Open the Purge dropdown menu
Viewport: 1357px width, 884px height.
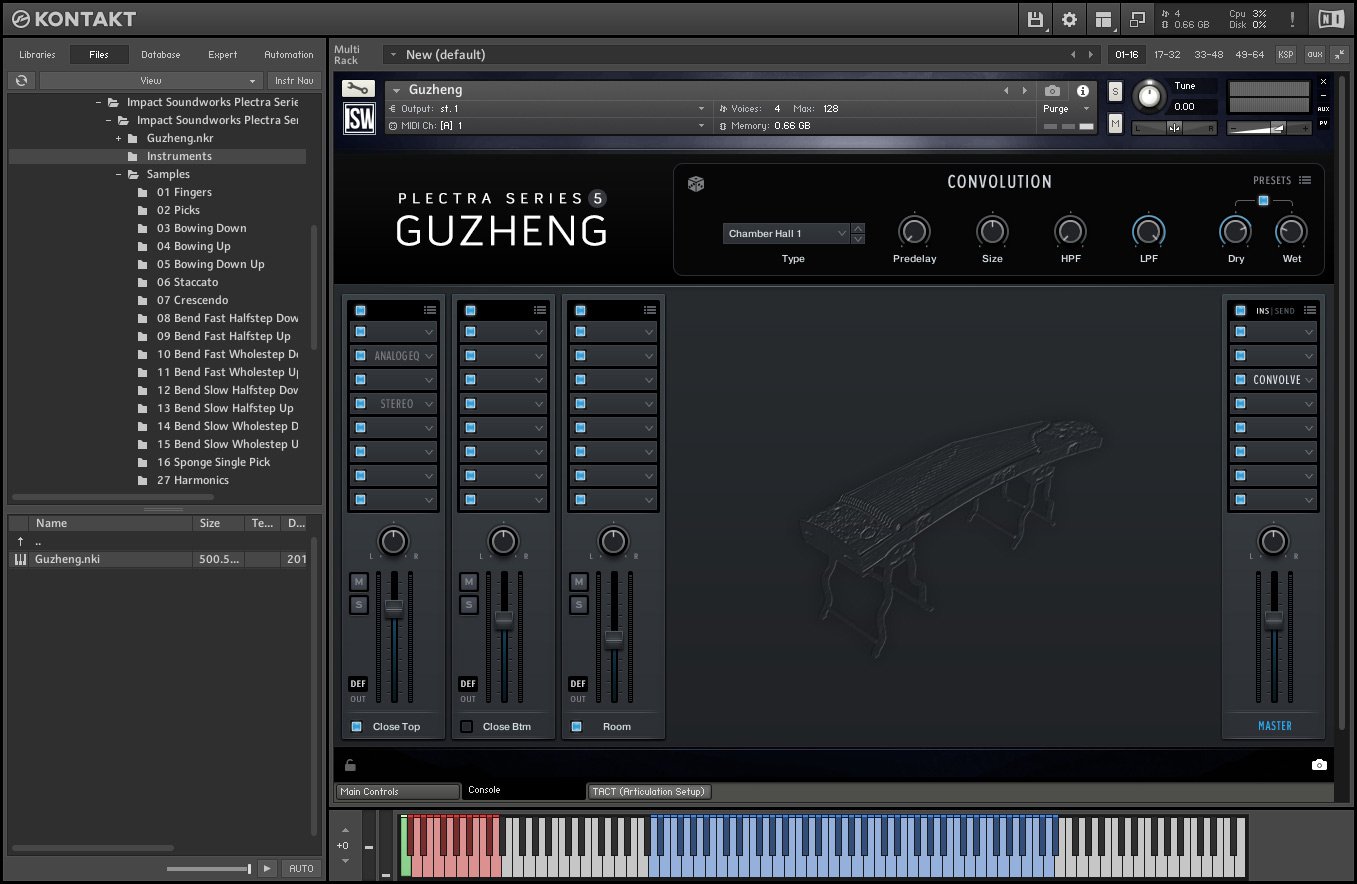point(1066,108)
